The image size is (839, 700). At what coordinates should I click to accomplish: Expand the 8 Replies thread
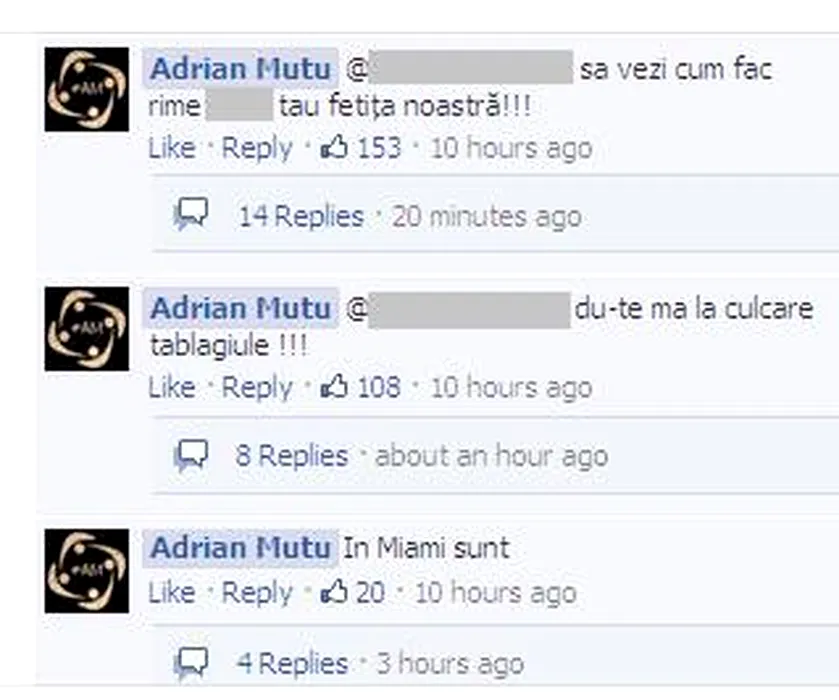[292, 456]
